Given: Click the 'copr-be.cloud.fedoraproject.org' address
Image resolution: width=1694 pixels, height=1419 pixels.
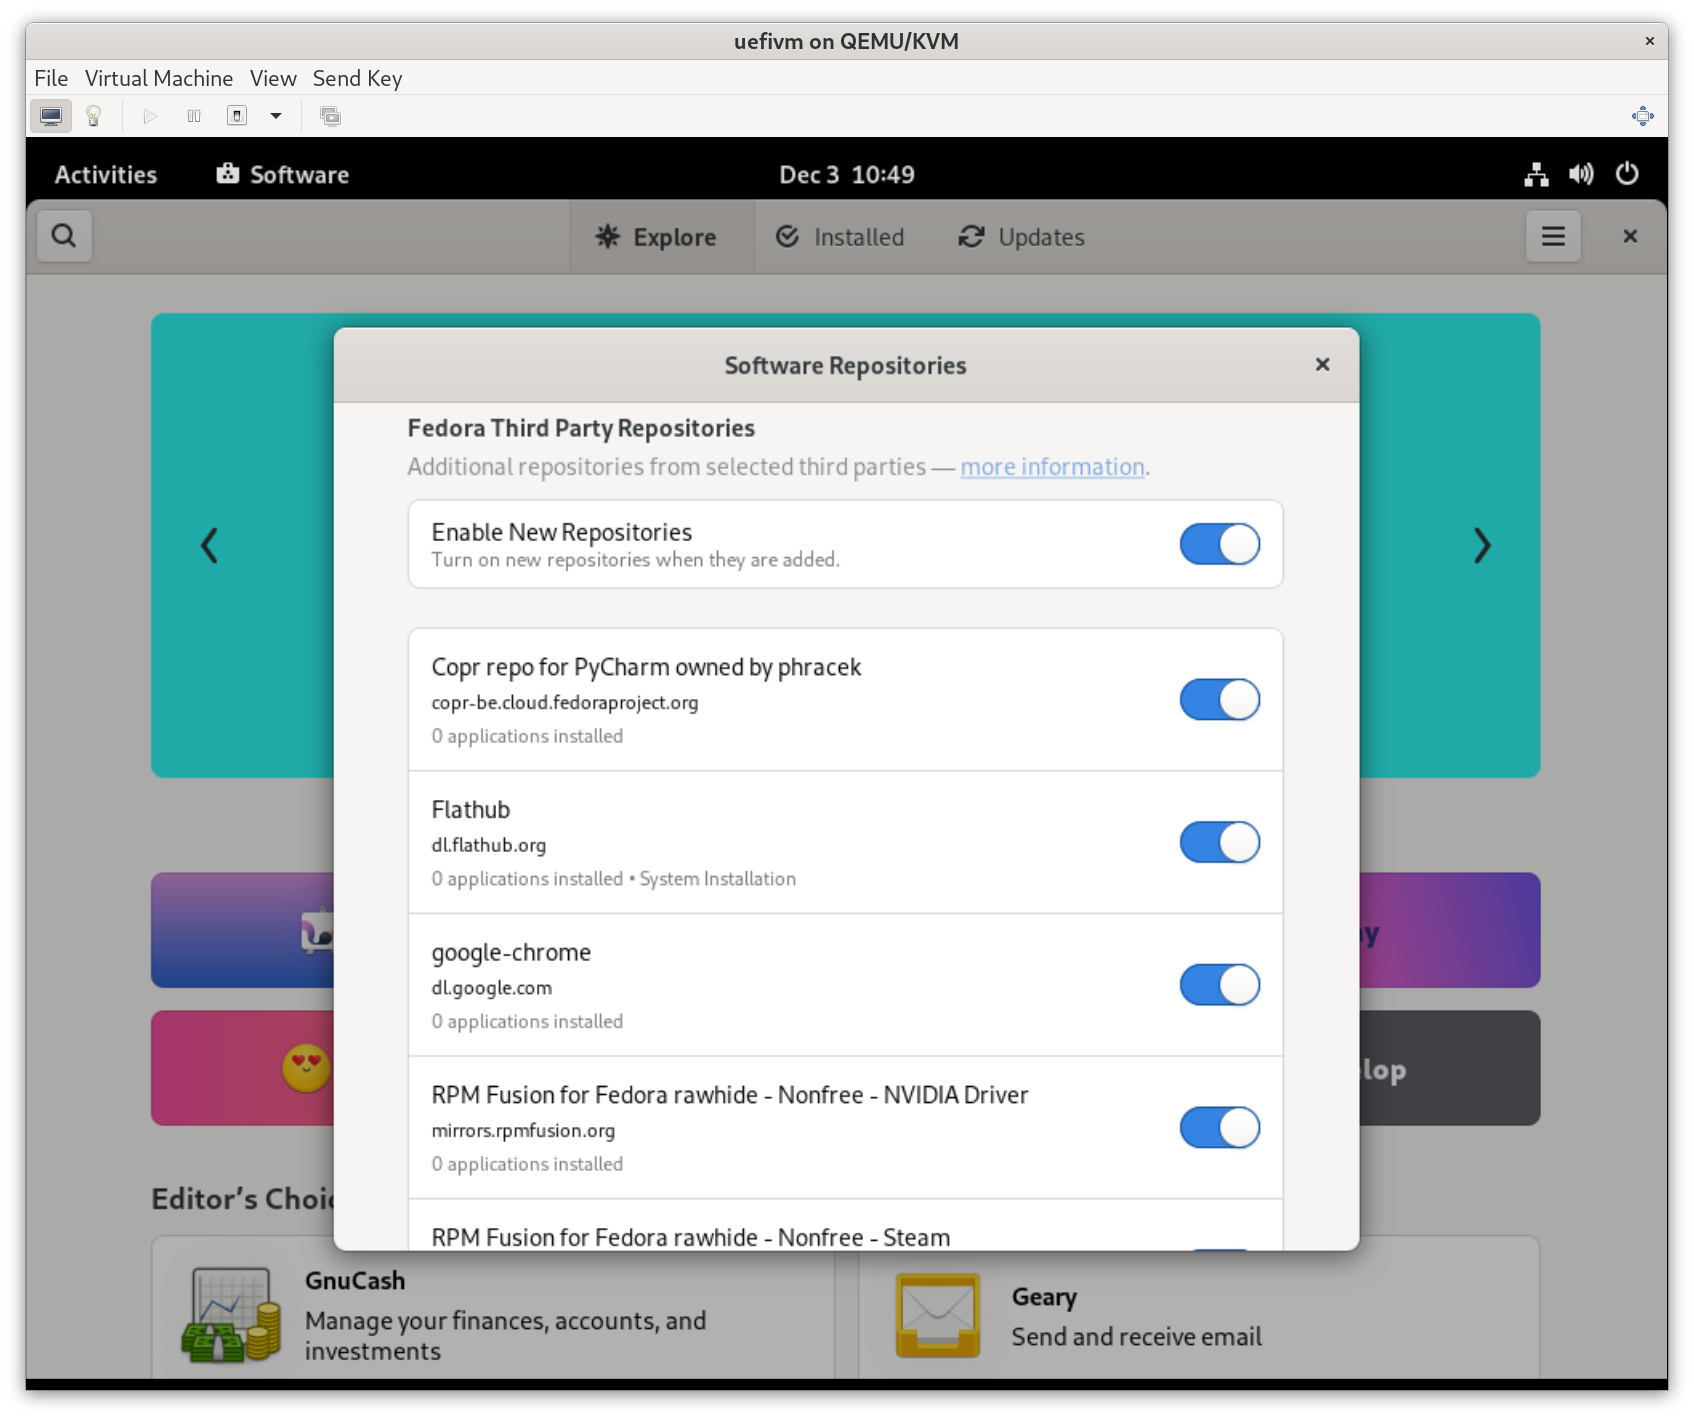Looking at the screenshot, I should tap(565, 702).
